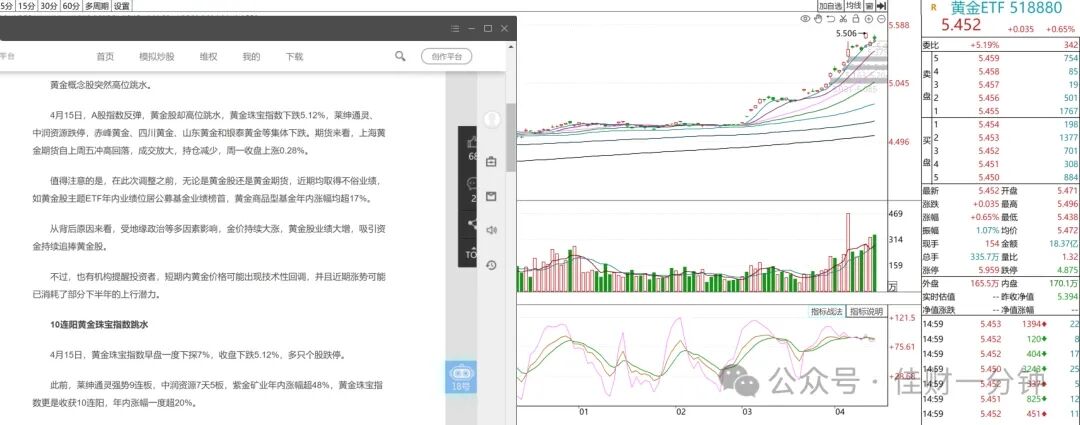
Task: Click the sell 1 price 5.455
Action: [988, 111]
